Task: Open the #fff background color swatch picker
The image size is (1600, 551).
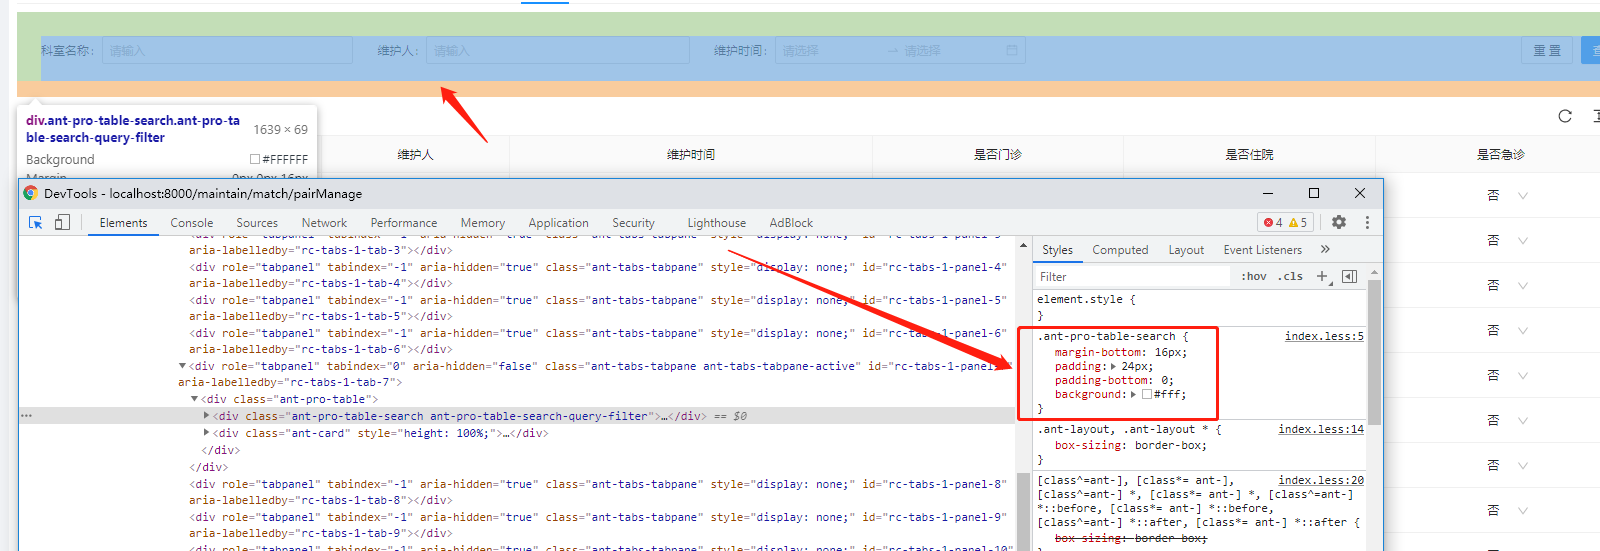Action: (1146, 394)
